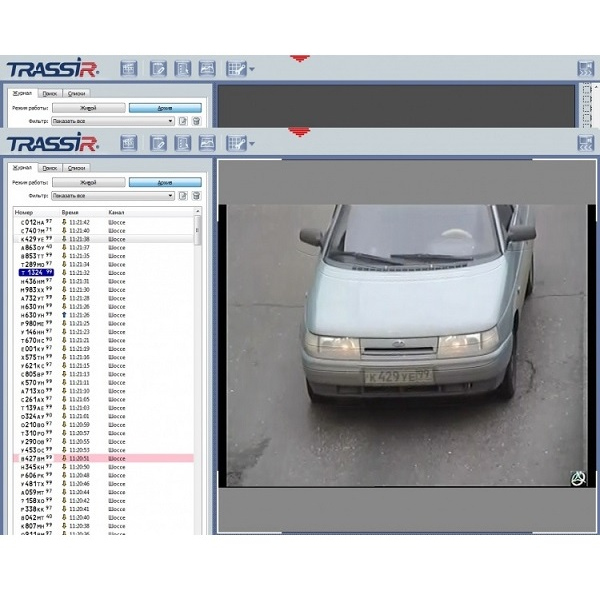The height and width of the screenshot is (600, 600).
Task: Enable Архив mode in lower panel
Action: pyautogui.click(x=165, y=183)
